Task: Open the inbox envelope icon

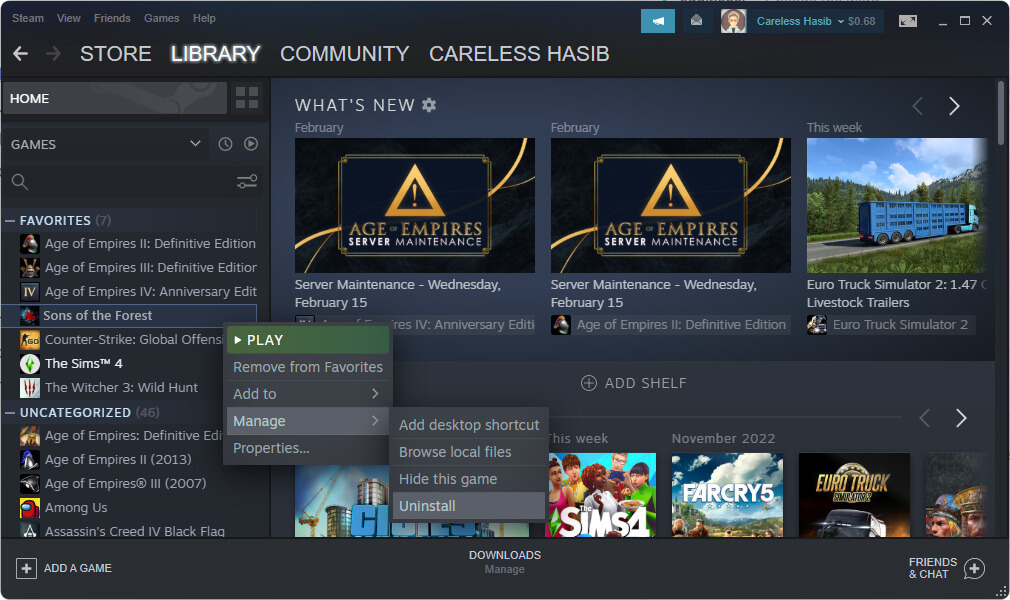Action: point(696,21)
